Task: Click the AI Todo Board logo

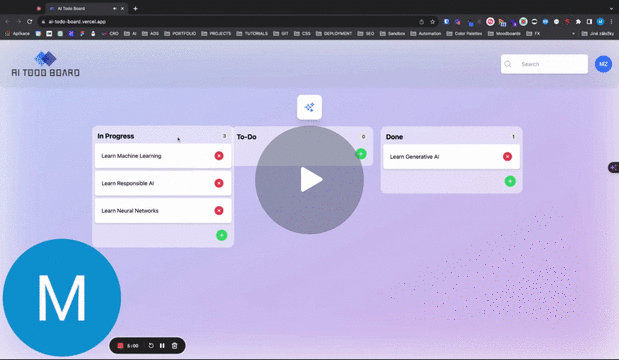Action: point(45,64)
